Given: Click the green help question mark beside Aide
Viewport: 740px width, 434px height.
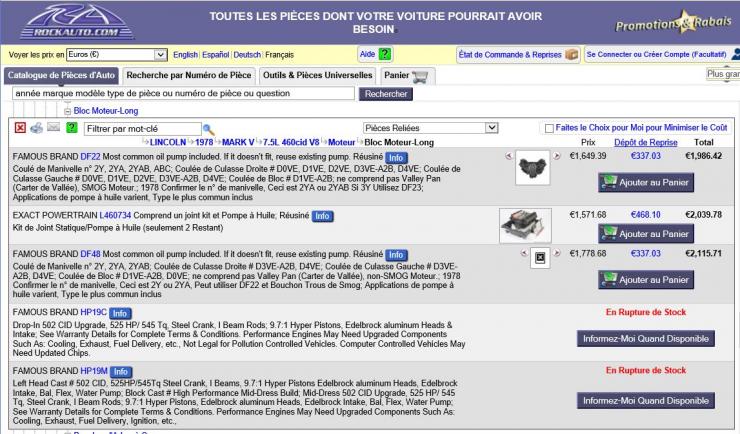Looking at the screenshot, I should click(385, 54).
